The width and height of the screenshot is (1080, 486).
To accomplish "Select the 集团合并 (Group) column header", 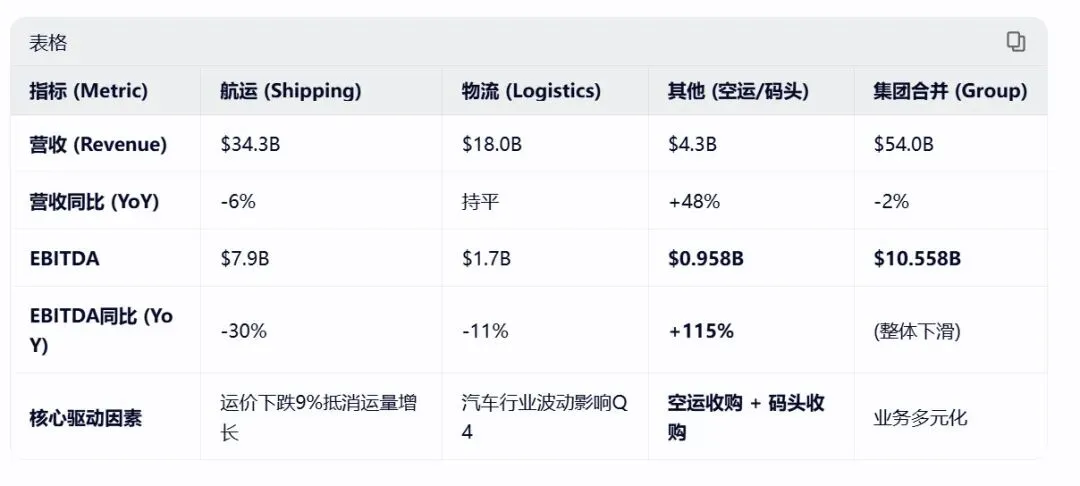I will 950,91.
